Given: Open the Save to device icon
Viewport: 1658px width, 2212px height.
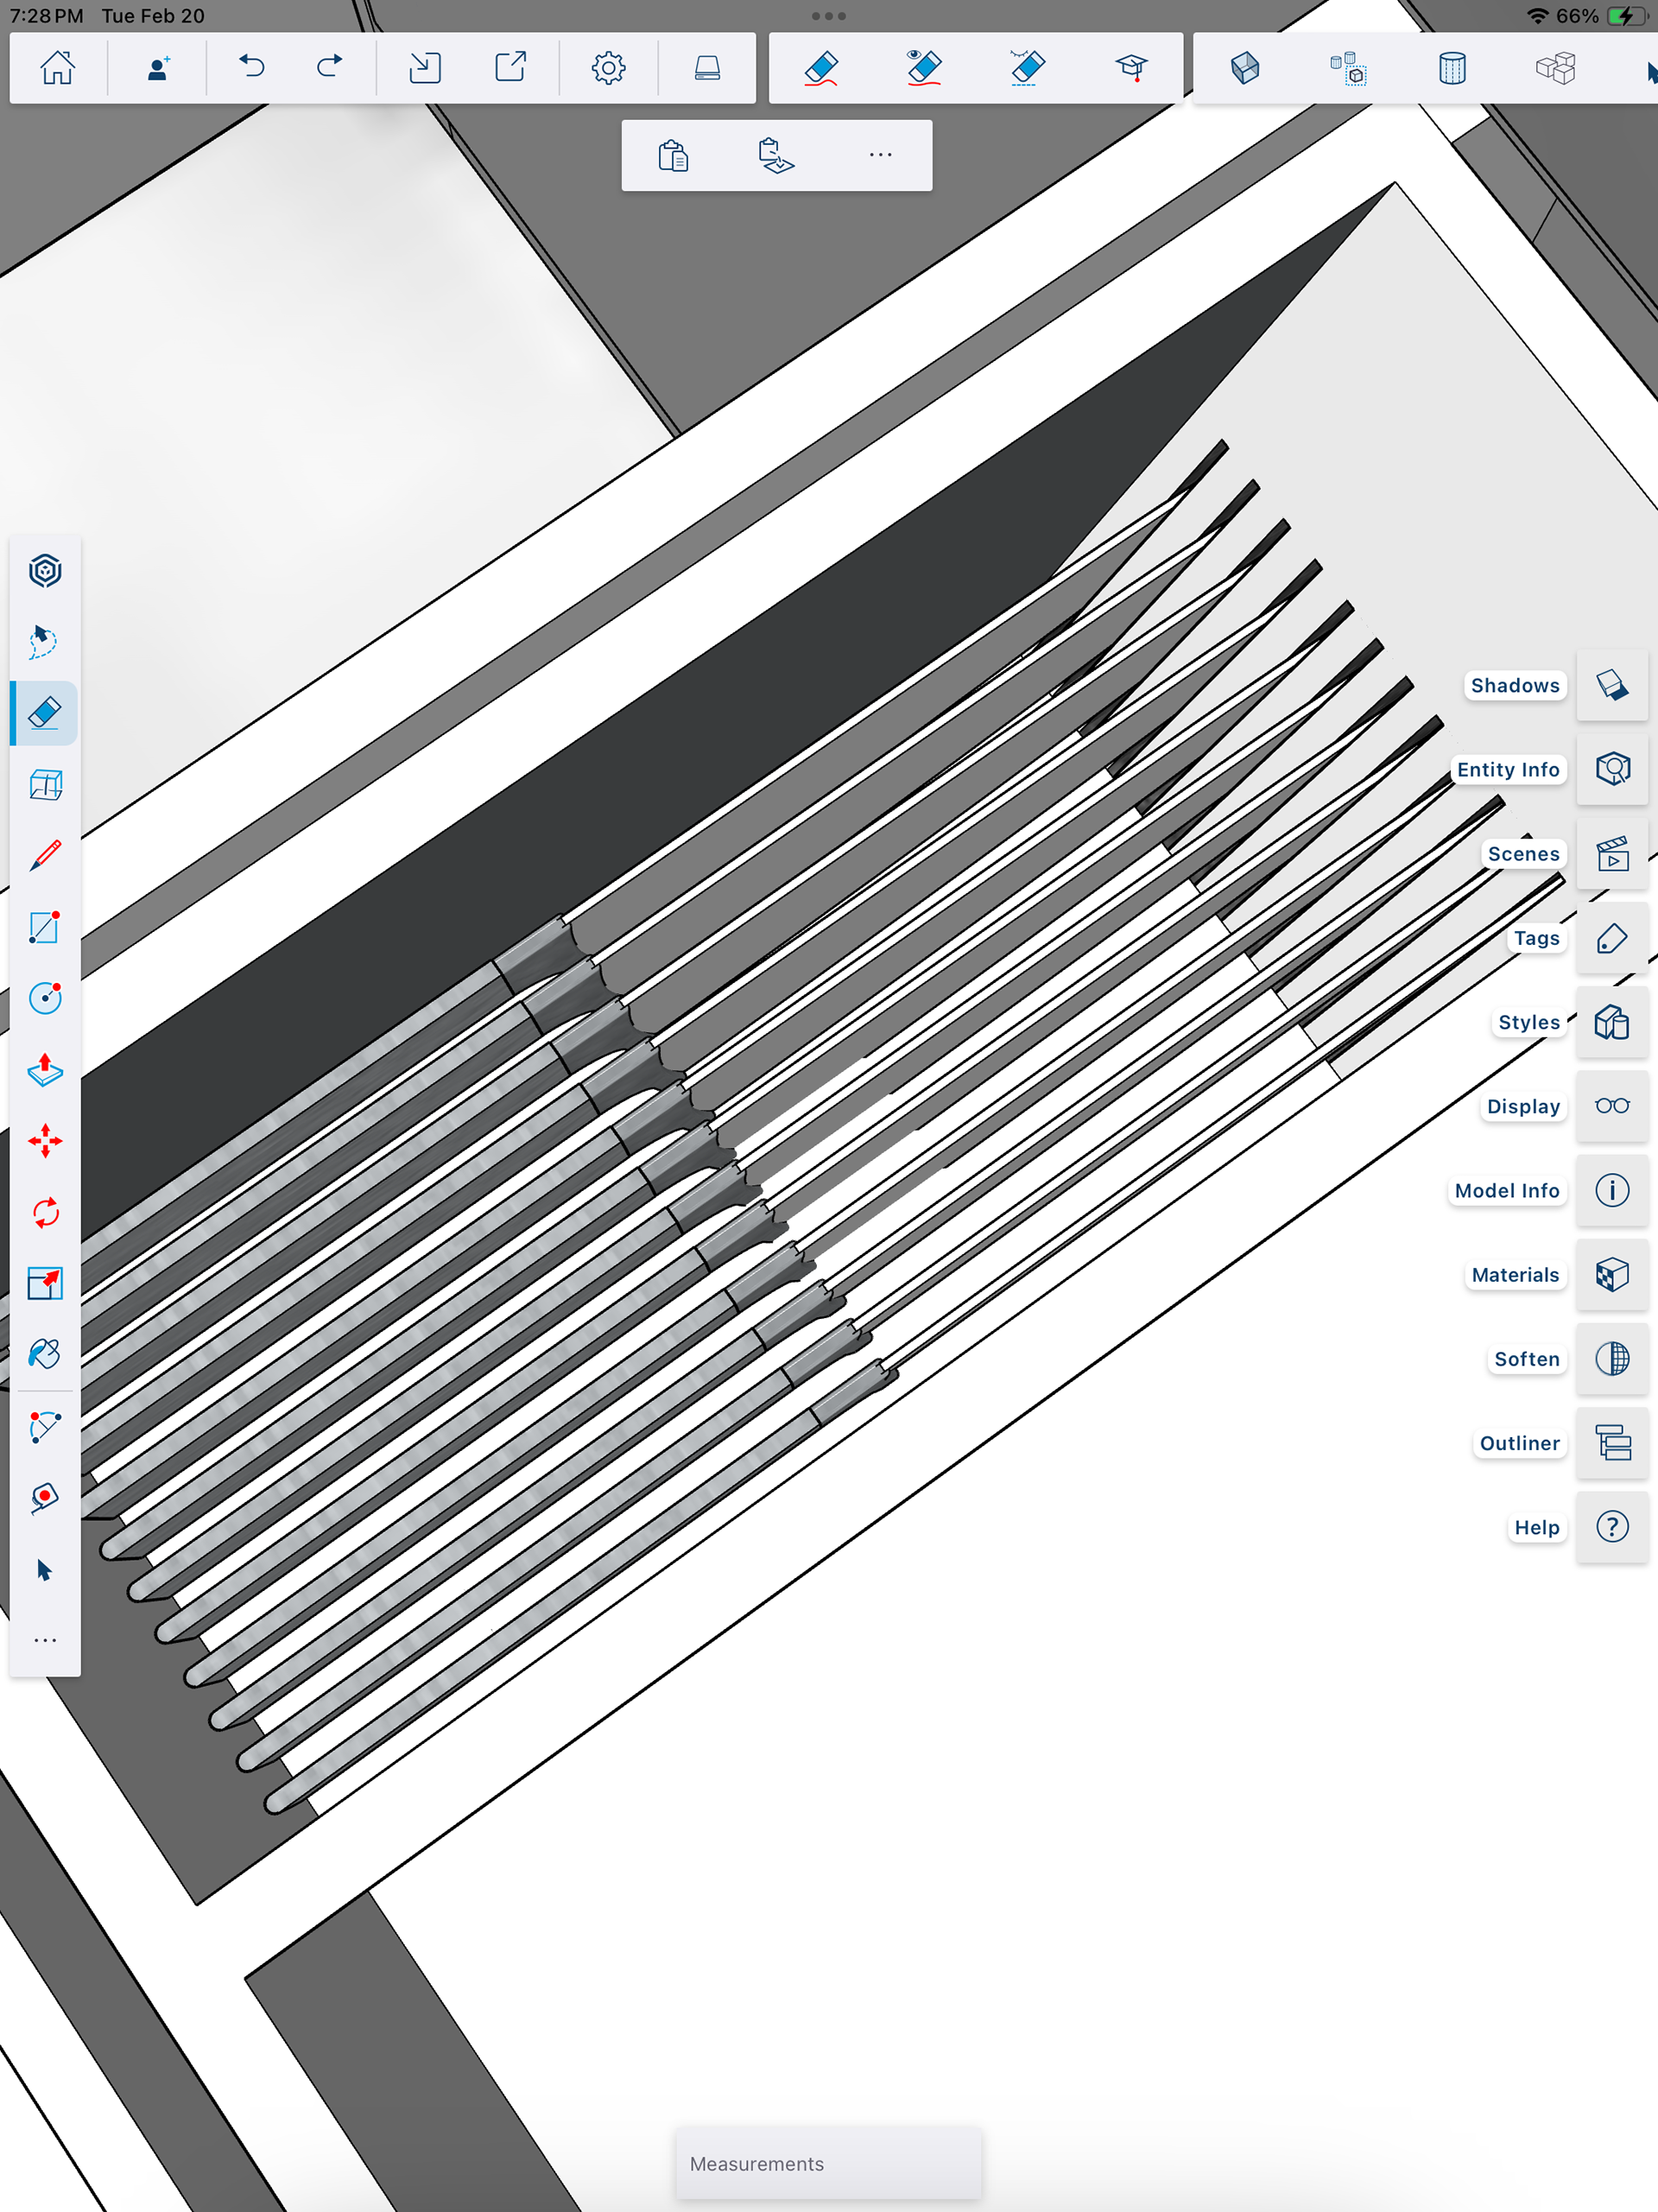Looking at the screenshot, I should [x=707, y=68].
